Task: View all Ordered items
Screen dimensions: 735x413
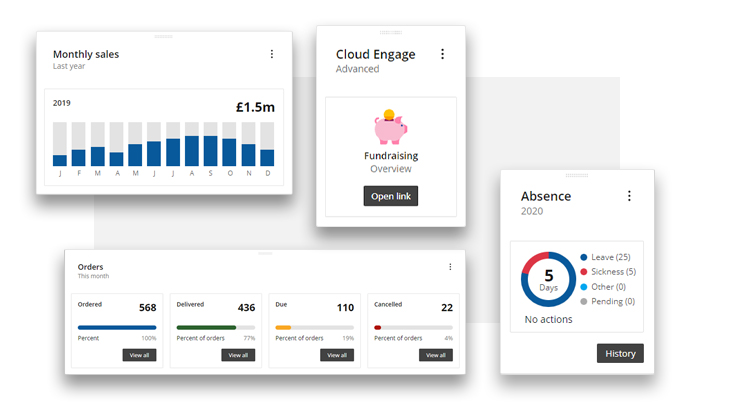Action: (139, 355)
